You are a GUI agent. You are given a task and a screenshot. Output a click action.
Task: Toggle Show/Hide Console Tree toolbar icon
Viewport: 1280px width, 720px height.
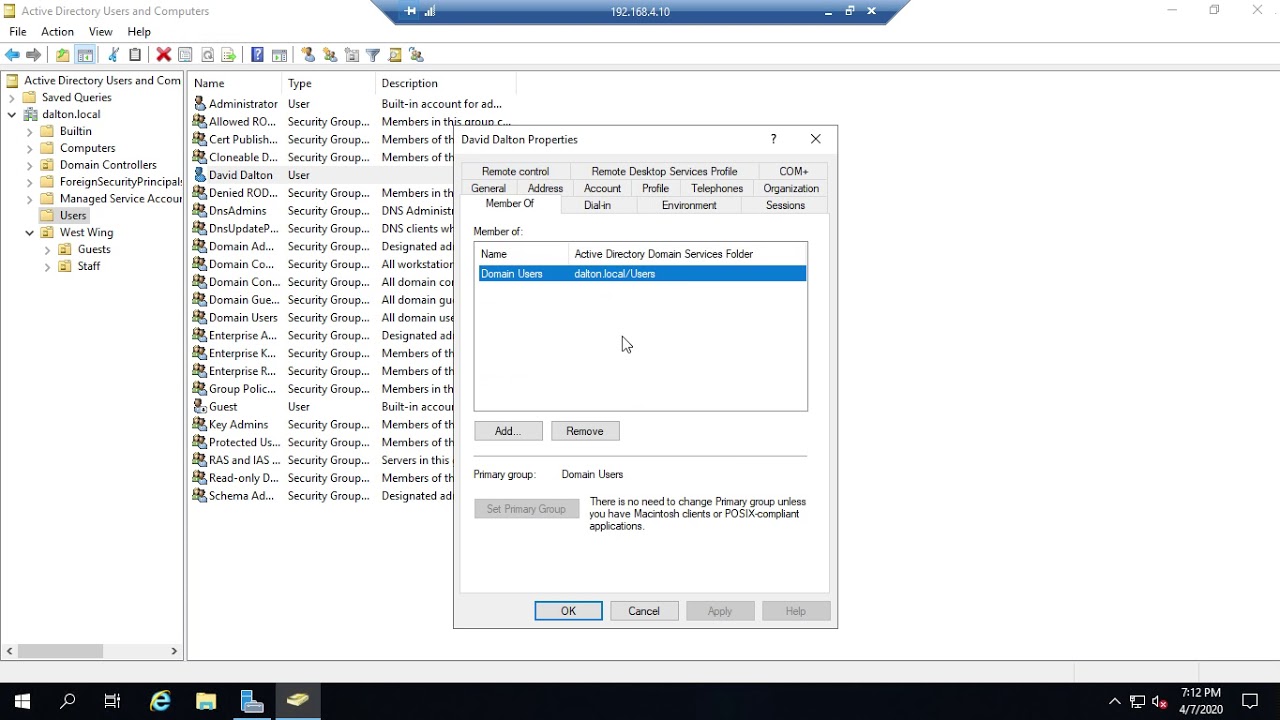86,55
